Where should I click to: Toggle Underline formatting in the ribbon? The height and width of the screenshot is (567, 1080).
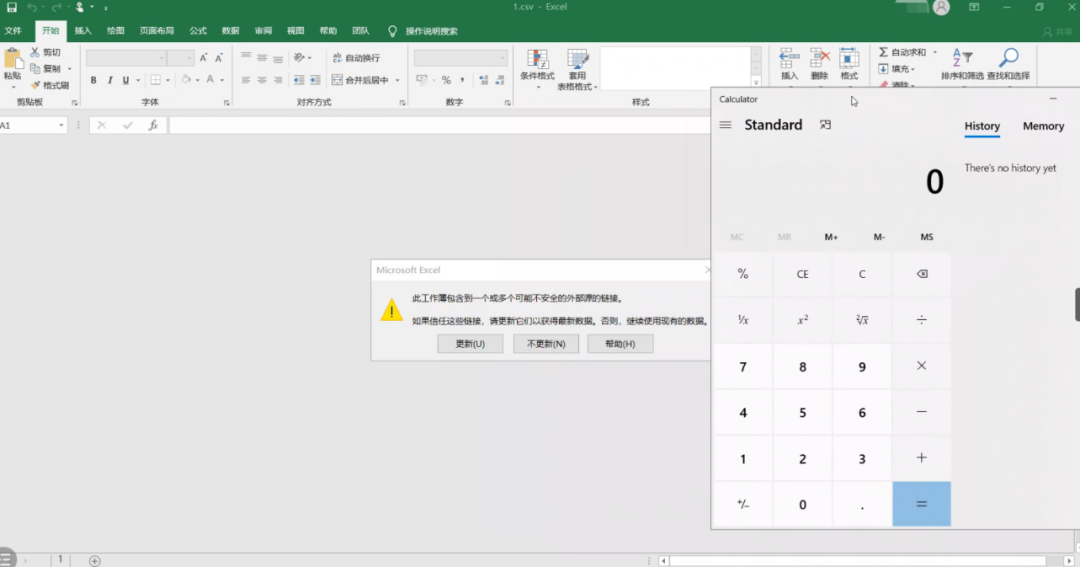[x=125, y=80]
